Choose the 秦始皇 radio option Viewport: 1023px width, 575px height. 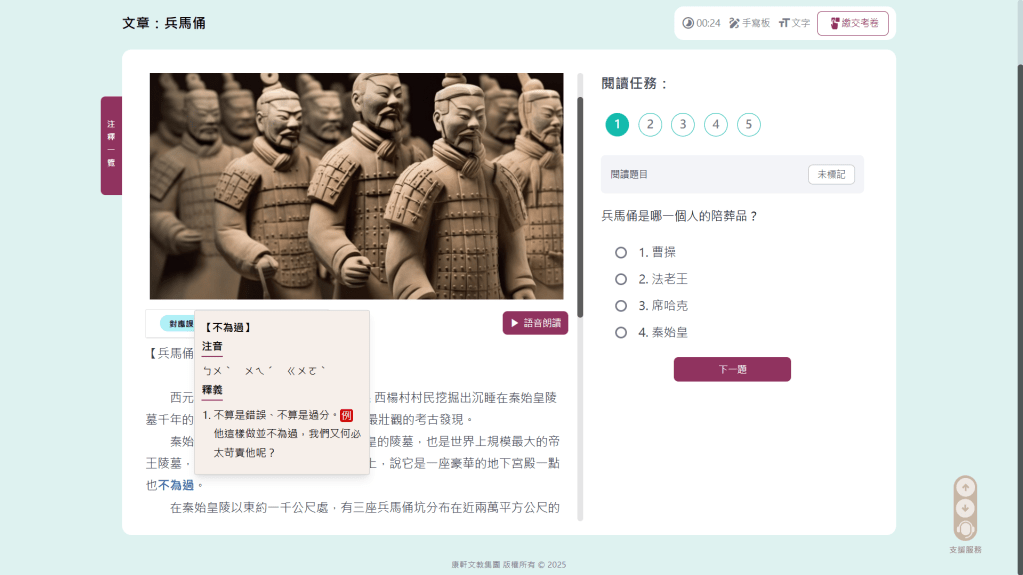coord(621,332)
